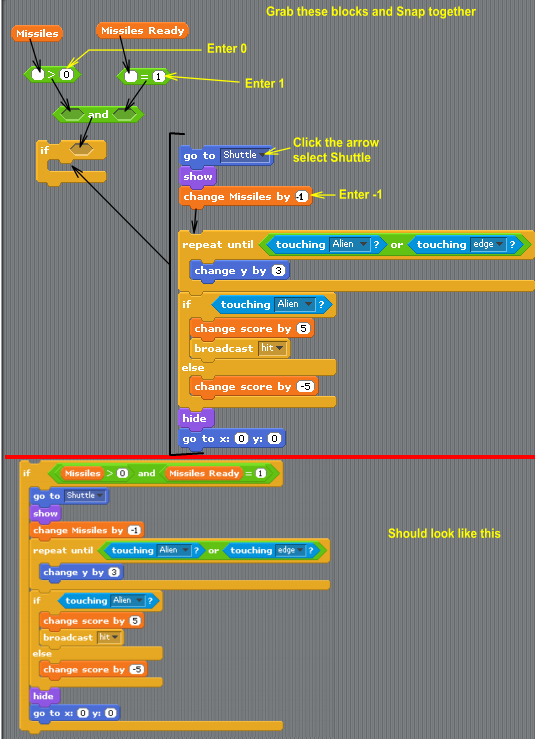Click the 1 field in the unattached equals block

159,76
